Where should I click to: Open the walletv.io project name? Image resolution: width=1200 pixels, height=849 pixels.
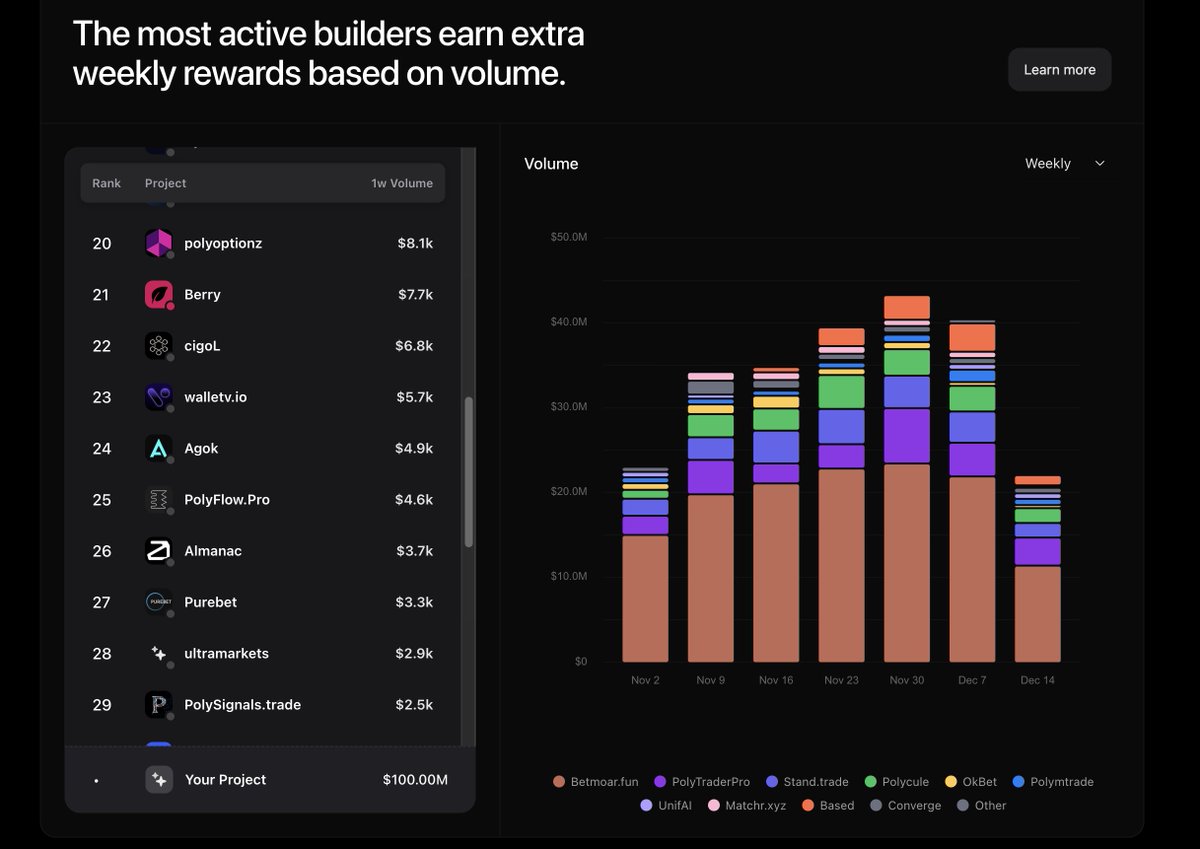coord(215,397)
